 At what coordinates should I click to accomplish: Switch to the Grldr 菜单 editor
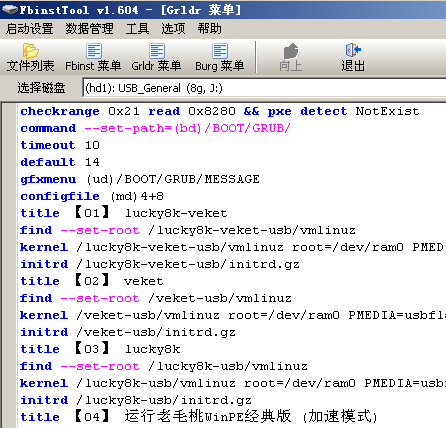[156, 57]
